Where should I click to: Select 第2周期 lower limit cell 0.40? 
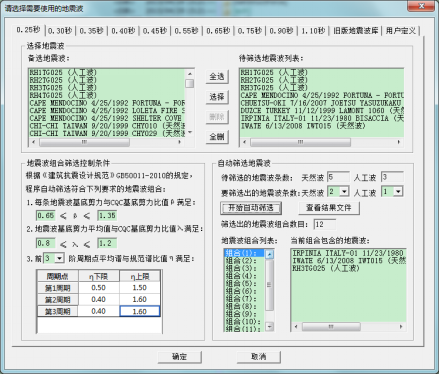point(99,299)
